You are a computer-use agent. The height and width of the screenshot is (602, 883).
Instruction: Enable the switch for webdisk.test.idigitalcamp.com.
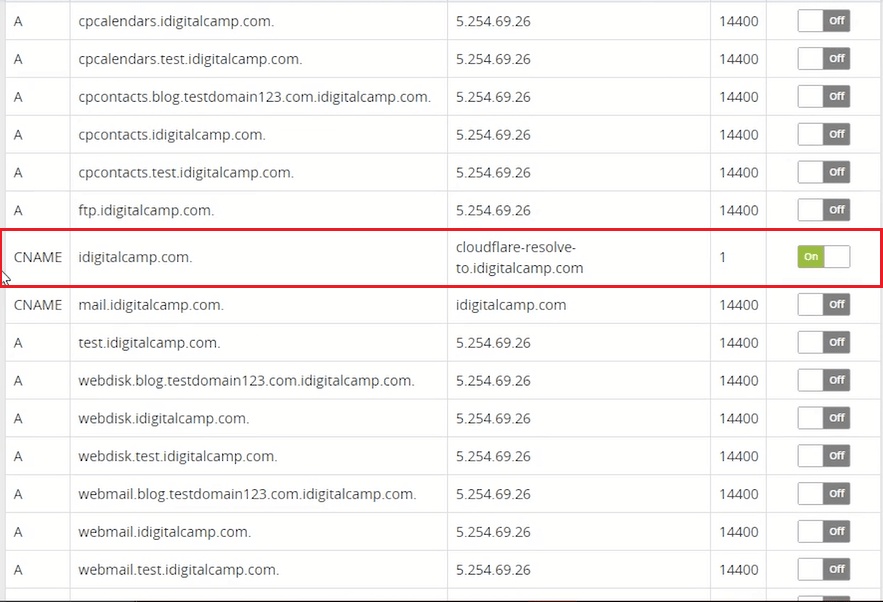coord(823,456)
